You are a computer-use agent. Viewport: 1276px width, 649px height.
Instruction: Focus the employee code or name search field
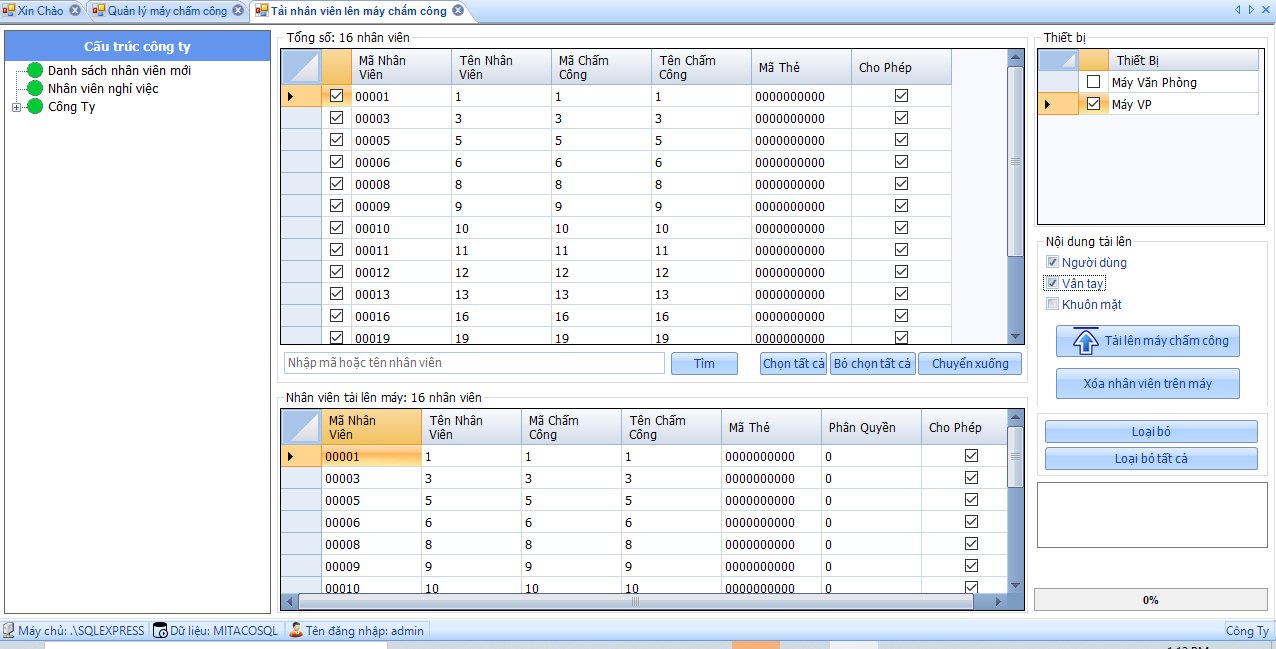474,363
